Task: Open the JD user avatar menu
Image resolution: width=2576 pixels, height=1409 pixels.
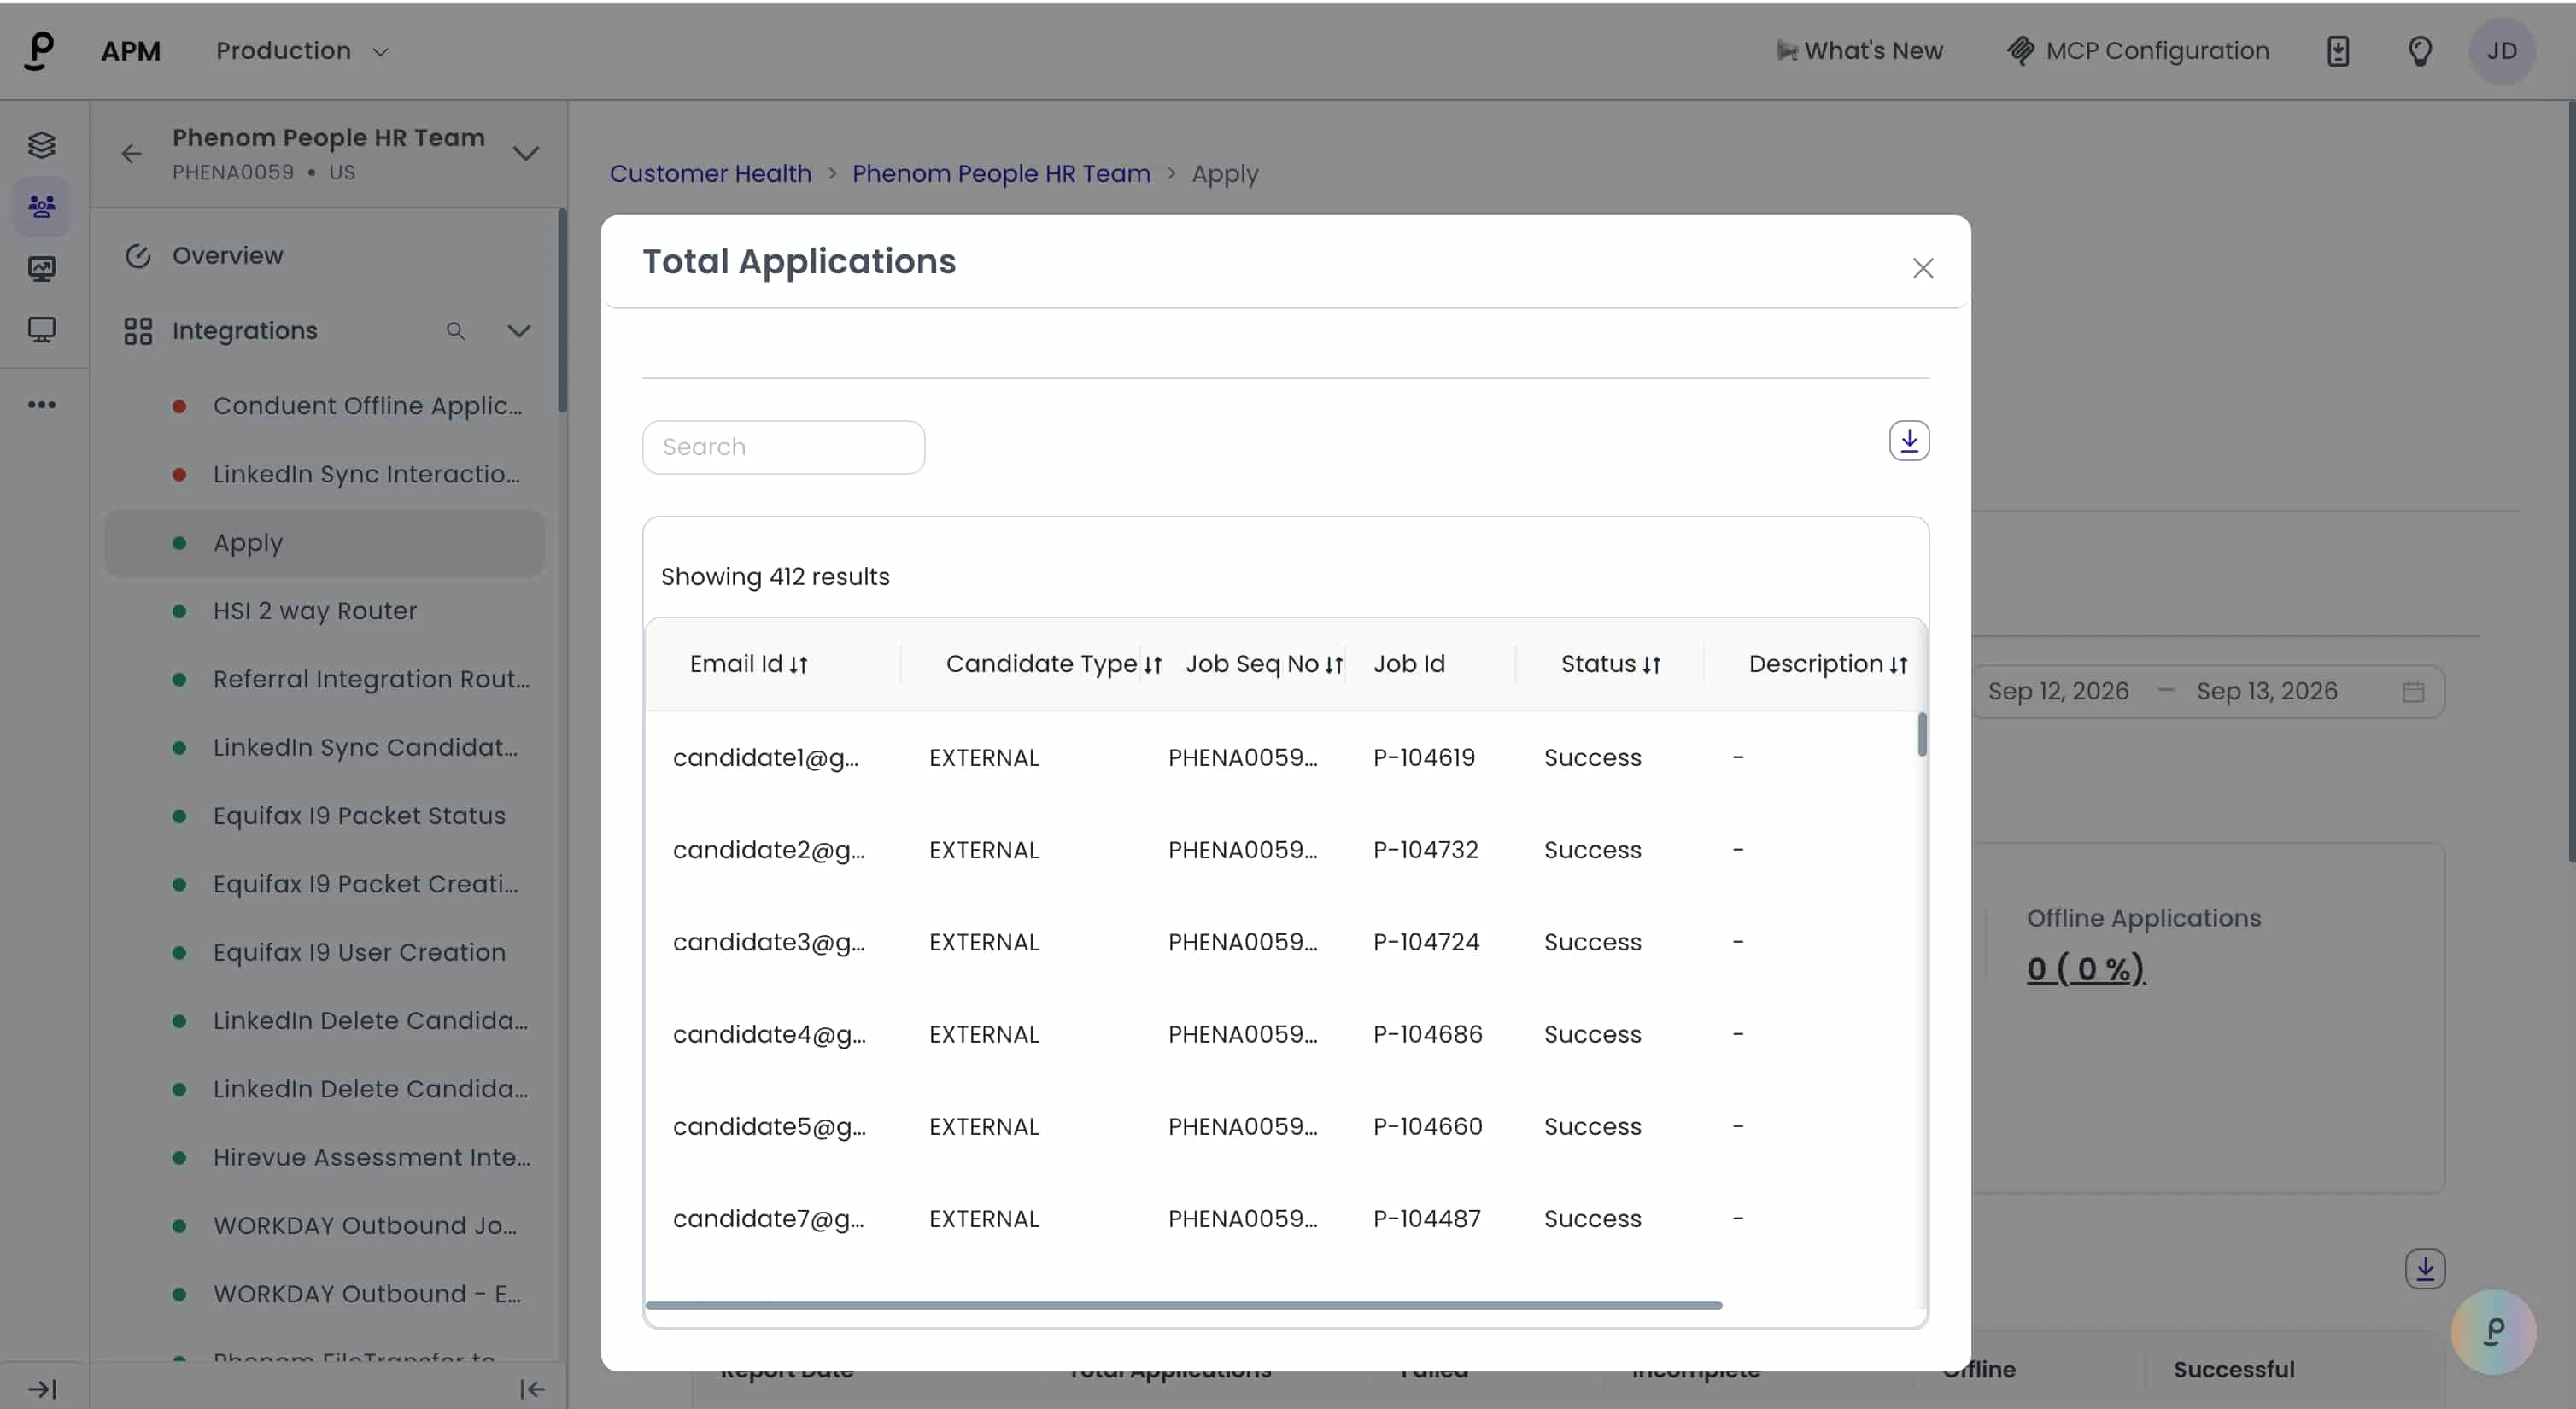Action: (2501, 51)
